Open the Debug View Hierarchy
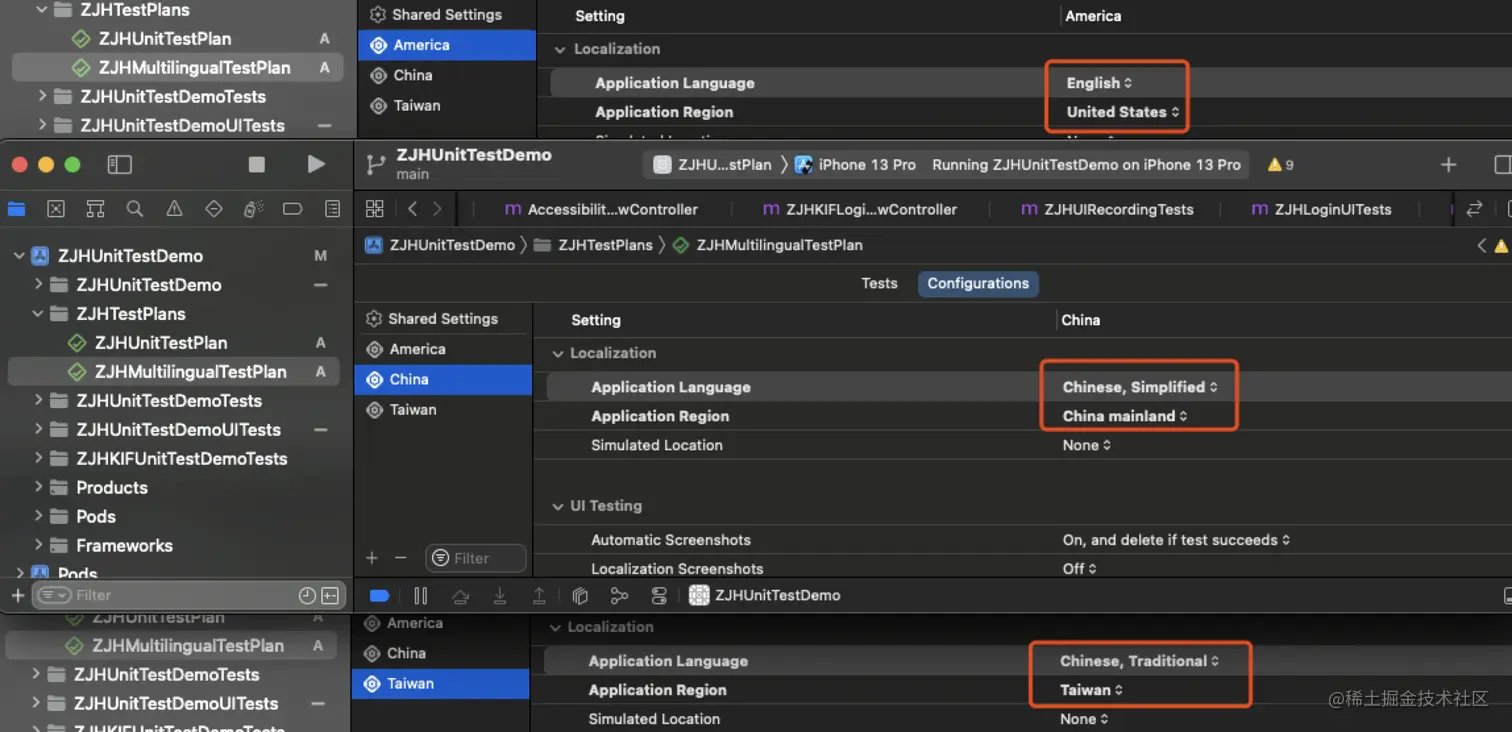The height and width of the screenshot is (732, 1512). [580, 596]
